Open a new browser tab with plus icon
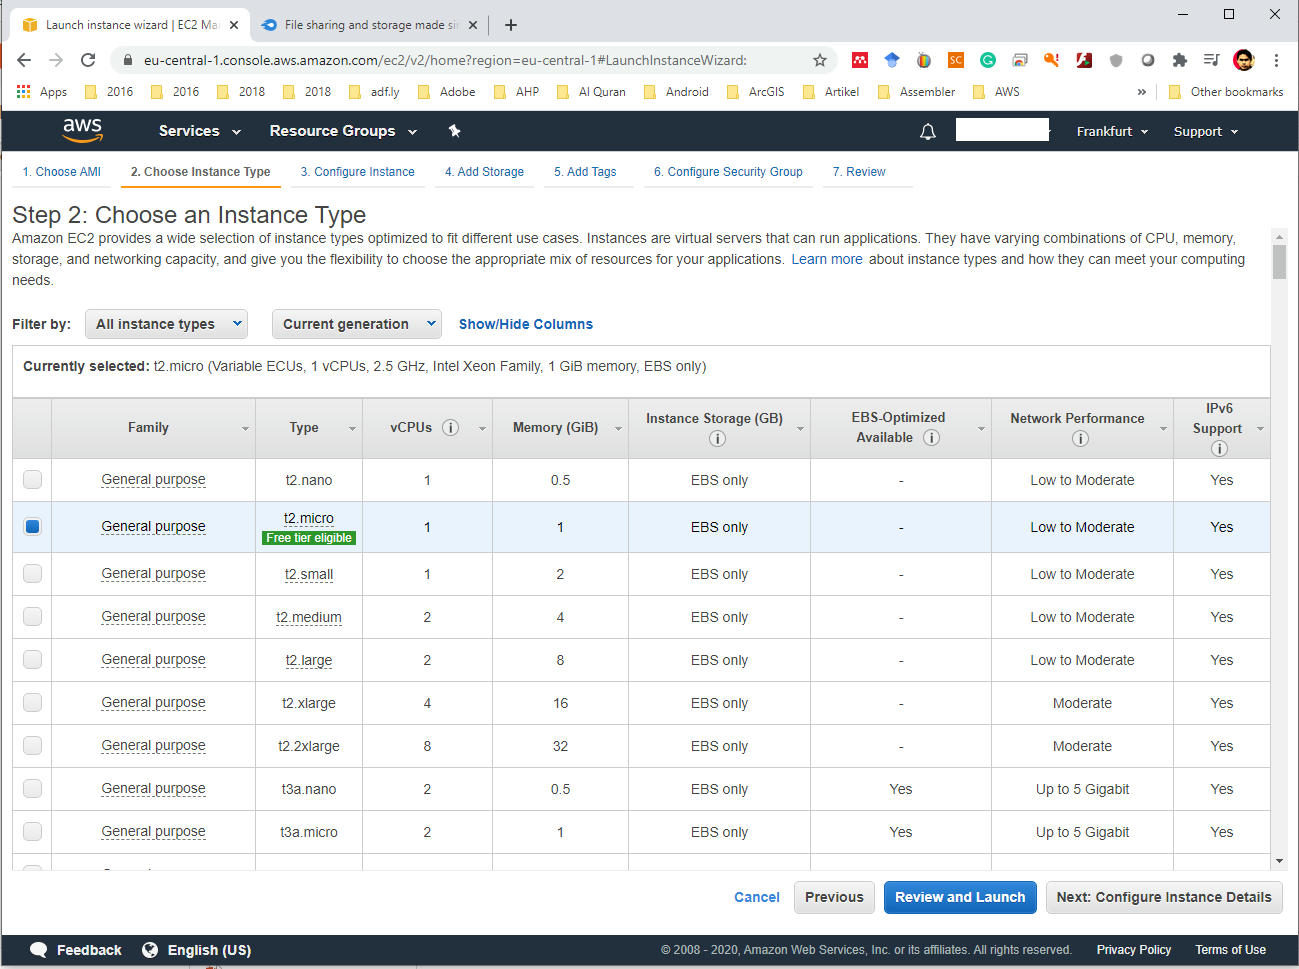Screen dimensions: 1299x969 click(511, 25)
